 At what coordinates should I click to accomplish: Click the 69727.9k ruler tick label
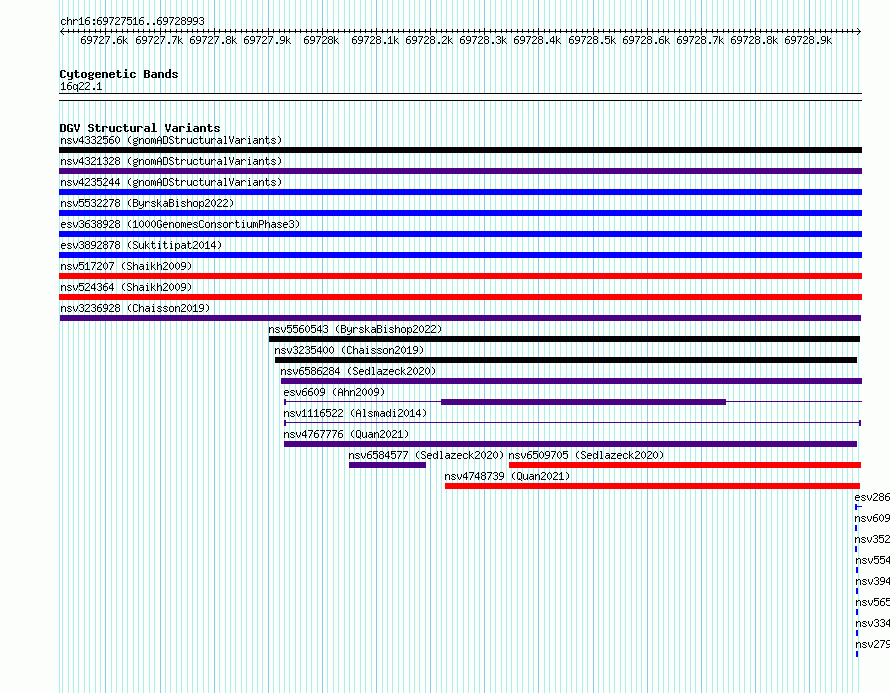click(x=267, y=40)
